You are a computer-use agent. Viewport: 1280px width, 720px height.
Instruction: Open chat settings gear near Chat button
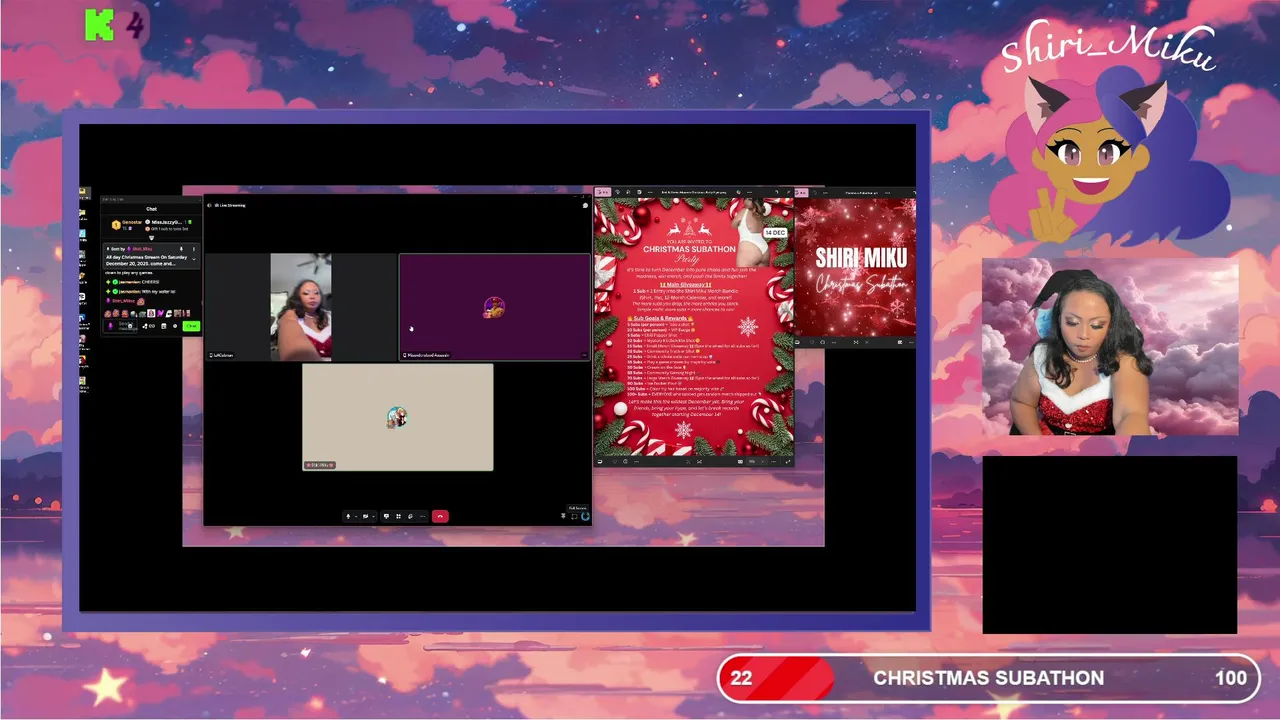175,326
